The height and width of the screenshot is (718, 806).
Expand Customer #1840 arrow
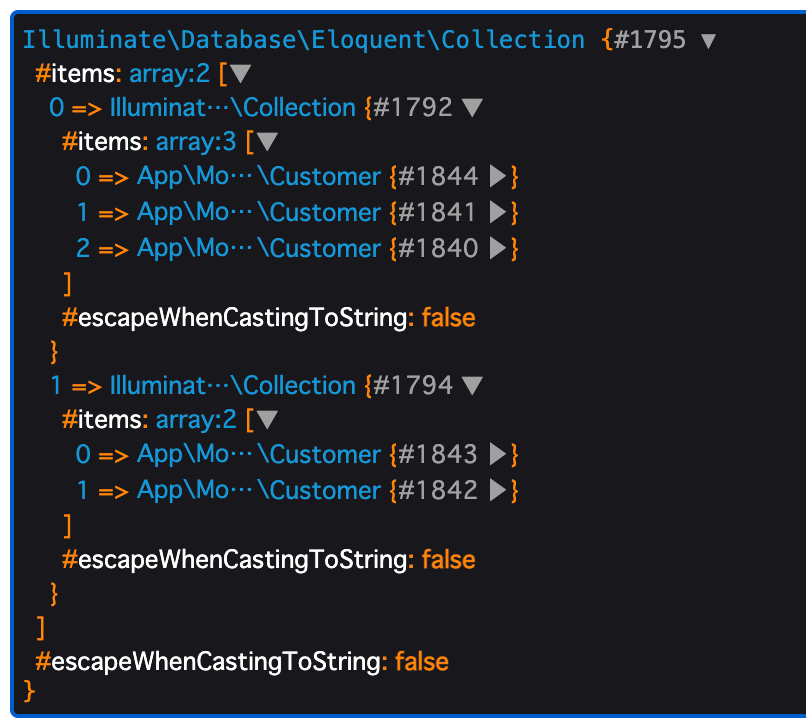click(498, 248)
